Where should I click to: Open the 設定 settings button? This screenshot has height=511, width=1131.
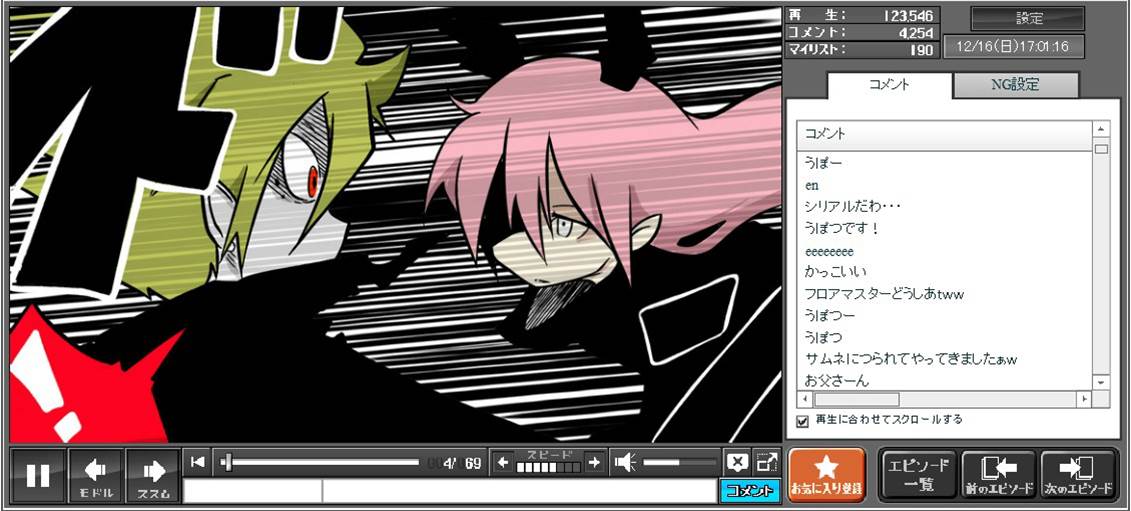tap(1028, 19)
